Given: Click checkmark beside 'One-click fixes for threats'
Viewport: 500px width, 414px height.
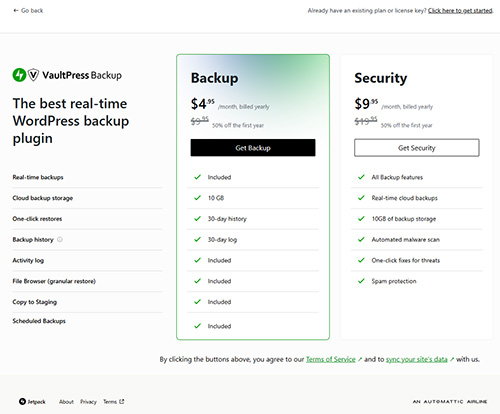Looking at the screenshot, I should 361,260.
